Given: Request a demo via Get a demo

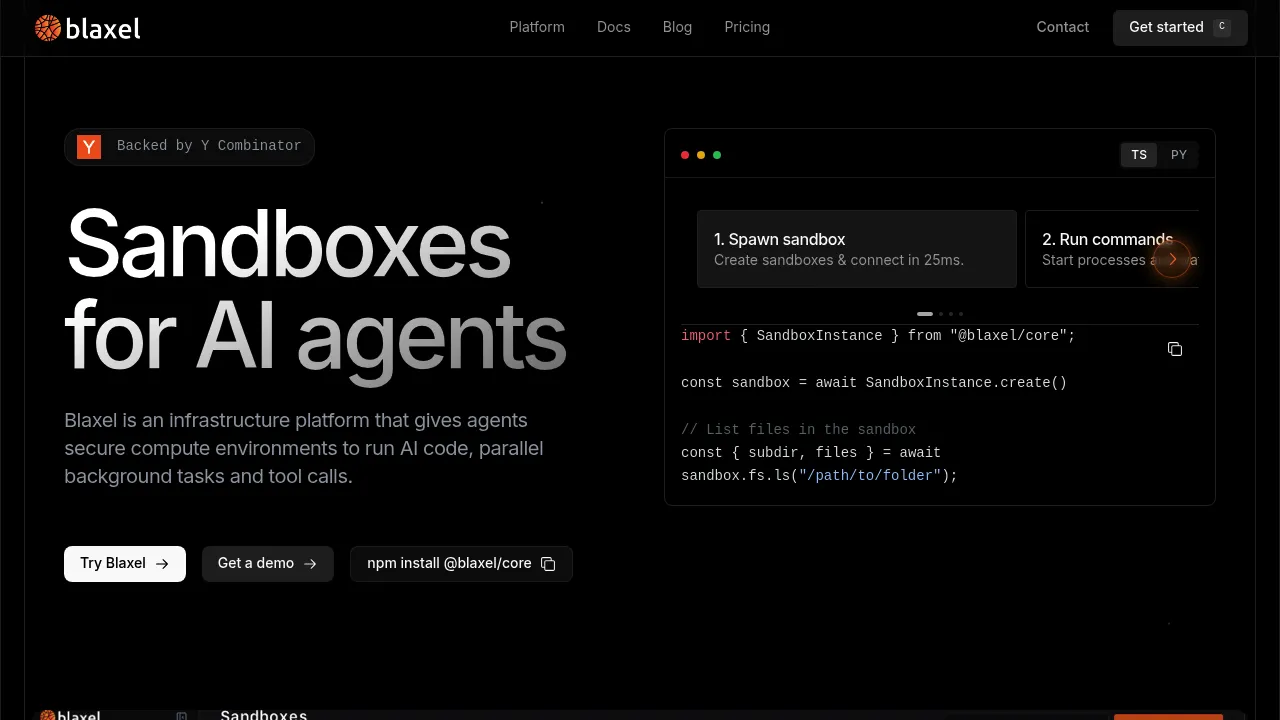Looking at the screenshot, I should (268, 564).
